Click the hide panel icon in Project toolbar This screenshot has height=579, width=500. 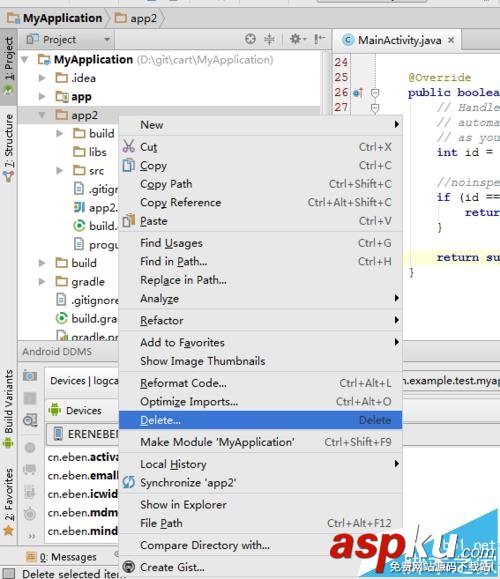pos(319,39)
